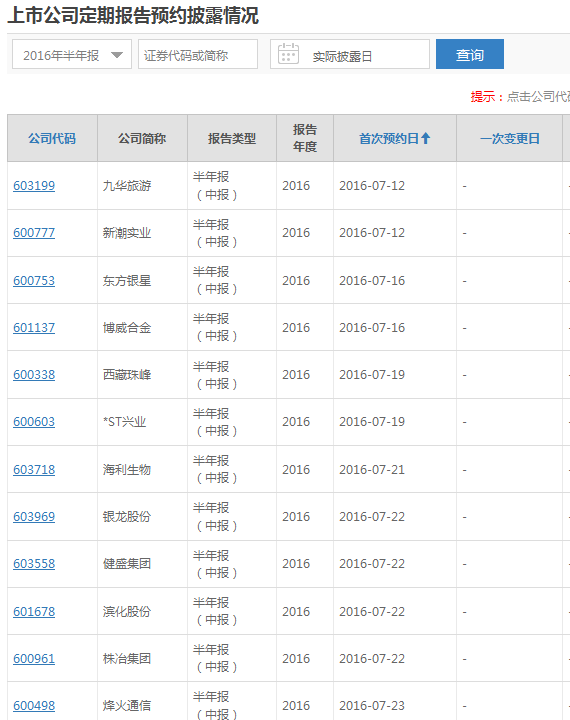Open company code 603718 link
Screen dimensions: 570x720
pyautogui.click(x=34, y=470)
